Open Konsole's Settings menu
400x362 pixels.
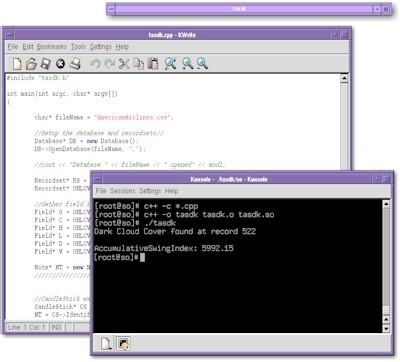click(x=150, y=191)
